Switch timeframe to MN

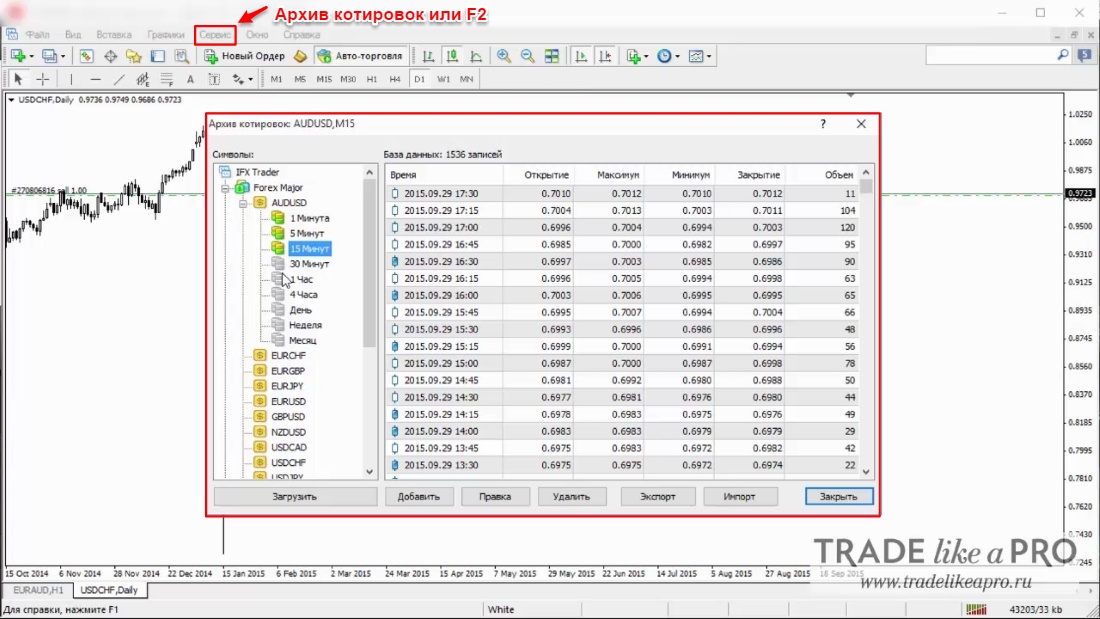(467, 79)
